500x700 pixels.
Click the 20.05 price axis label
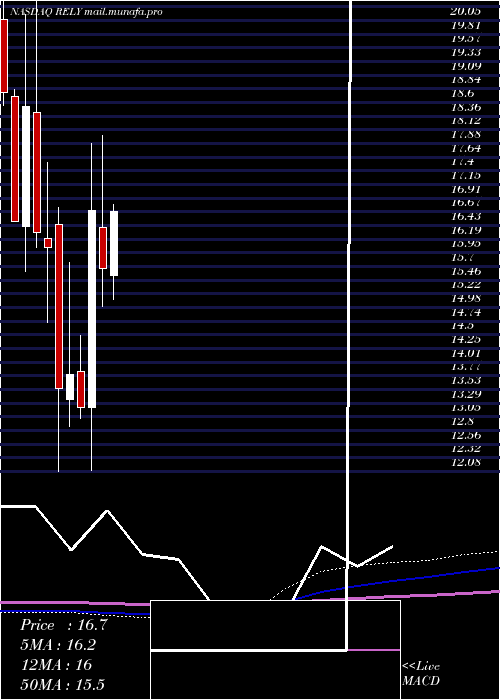point(466,12)
